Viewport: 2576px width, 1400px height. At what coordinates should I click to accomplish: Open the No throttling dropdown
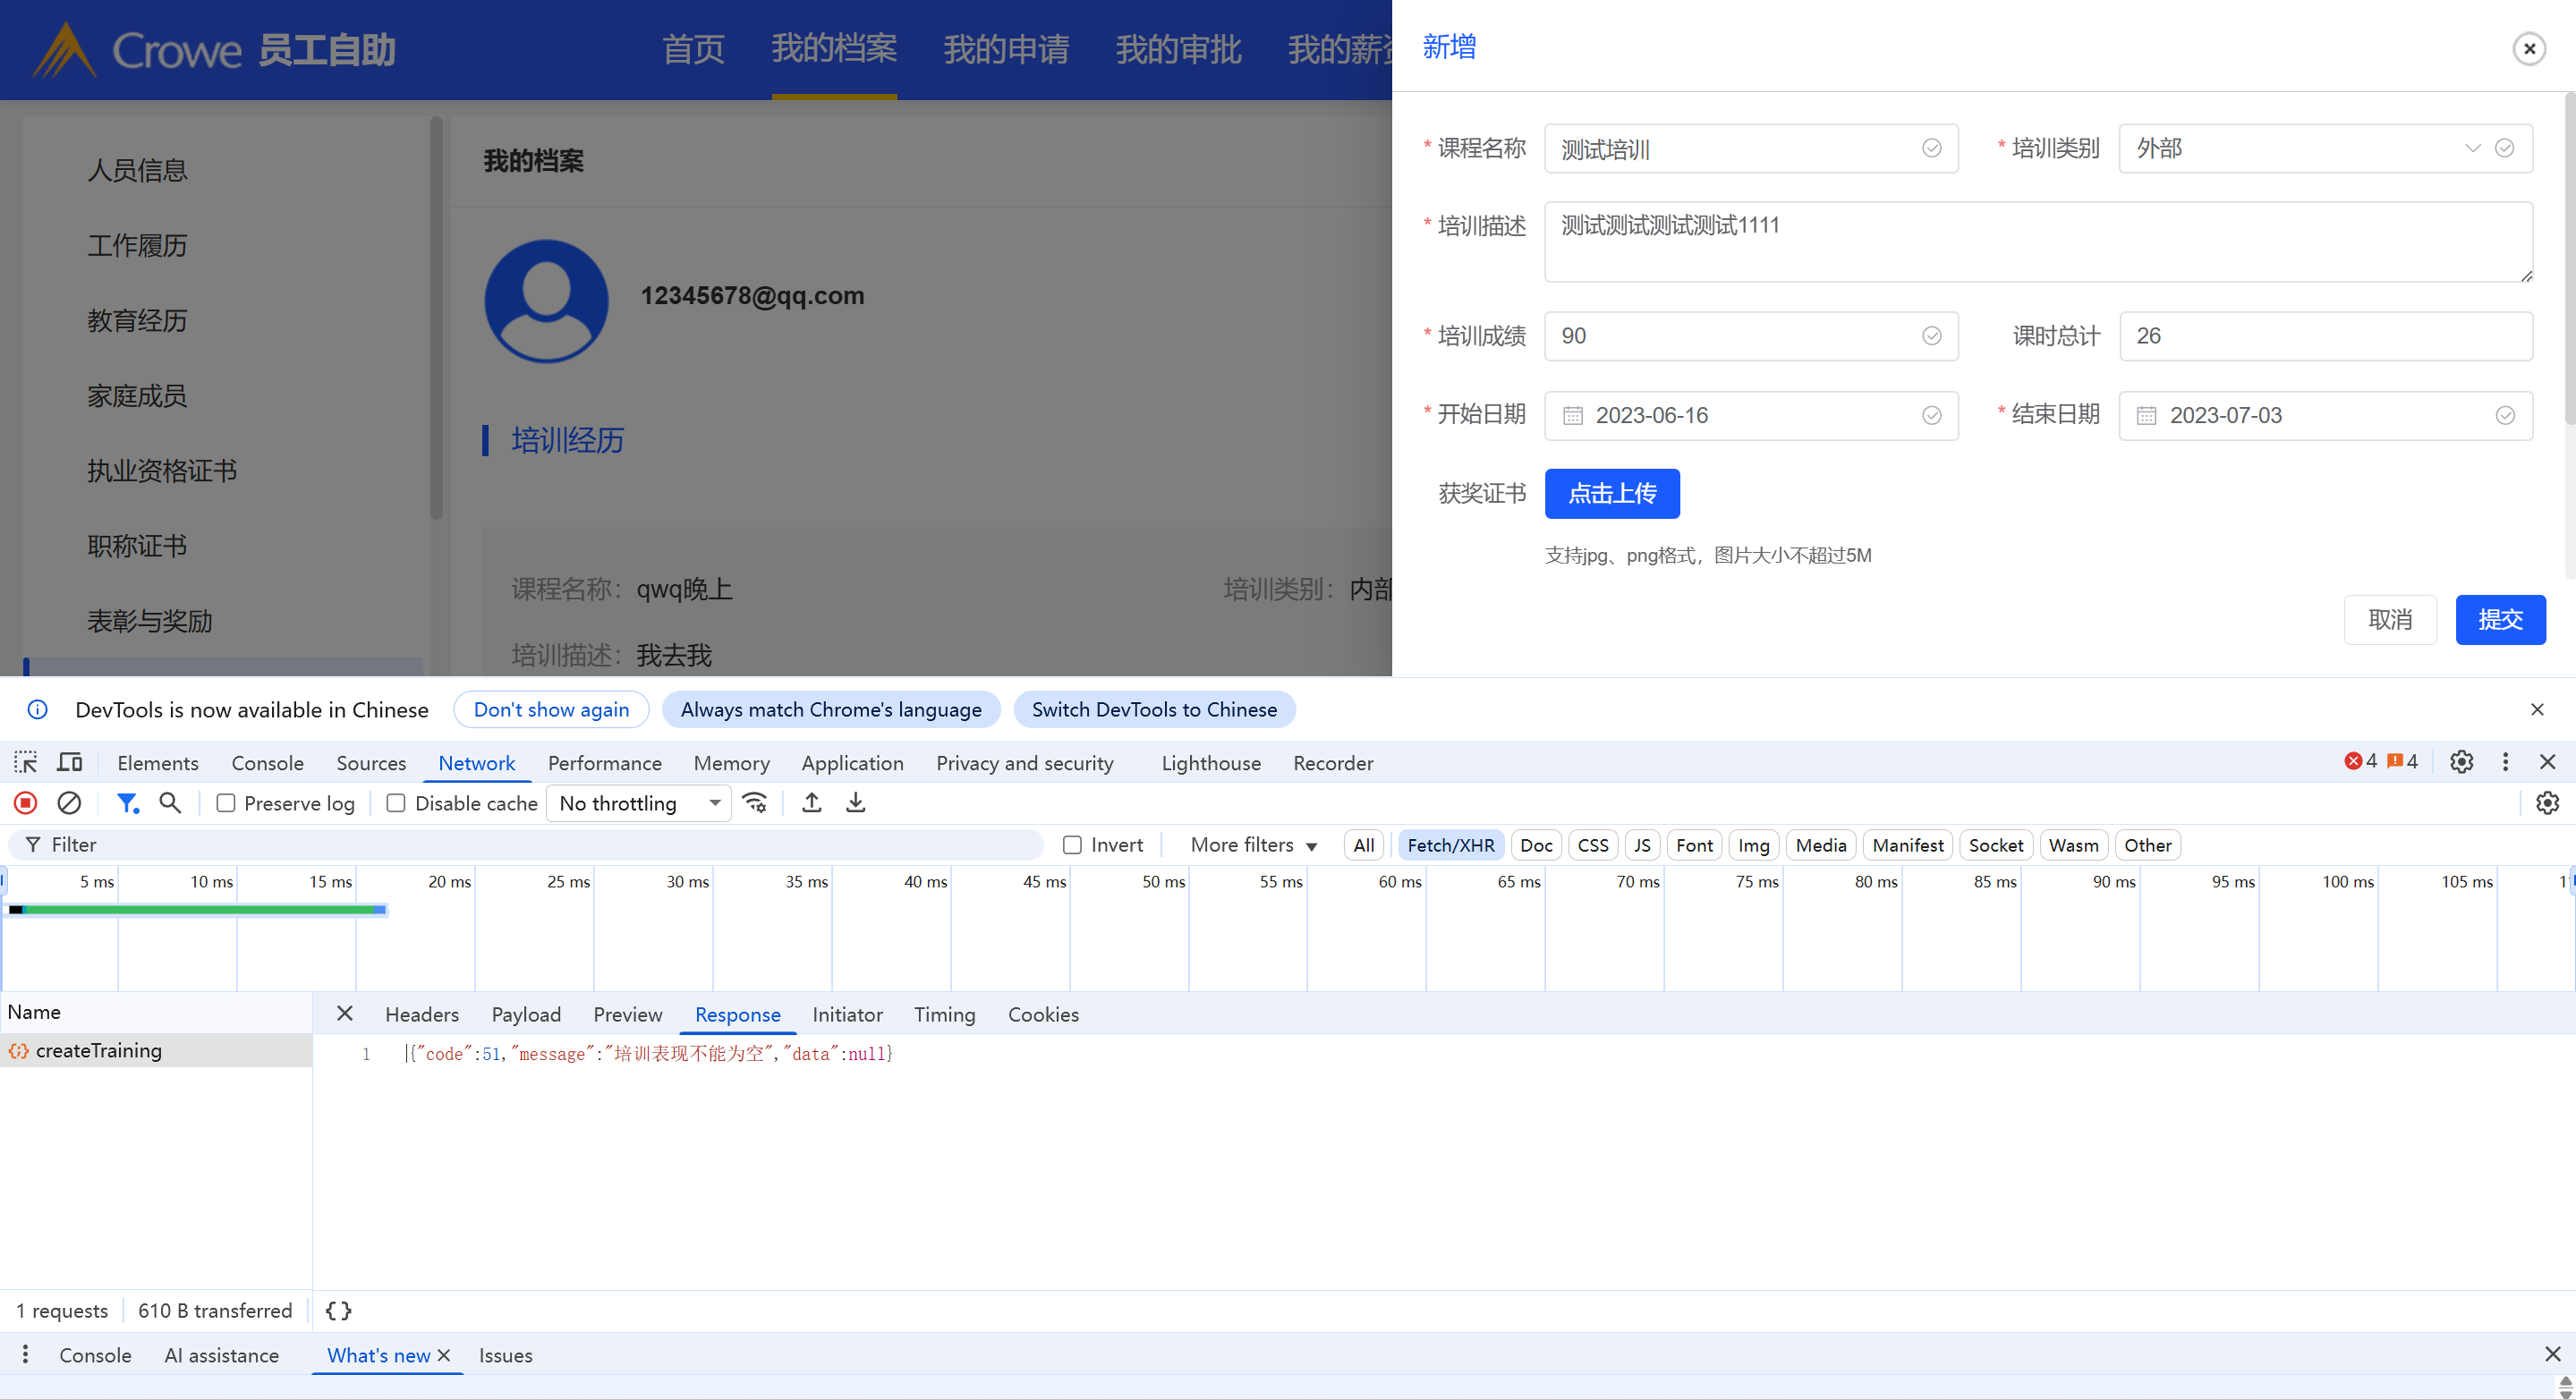pyautogui.click(x=638, y=803)
